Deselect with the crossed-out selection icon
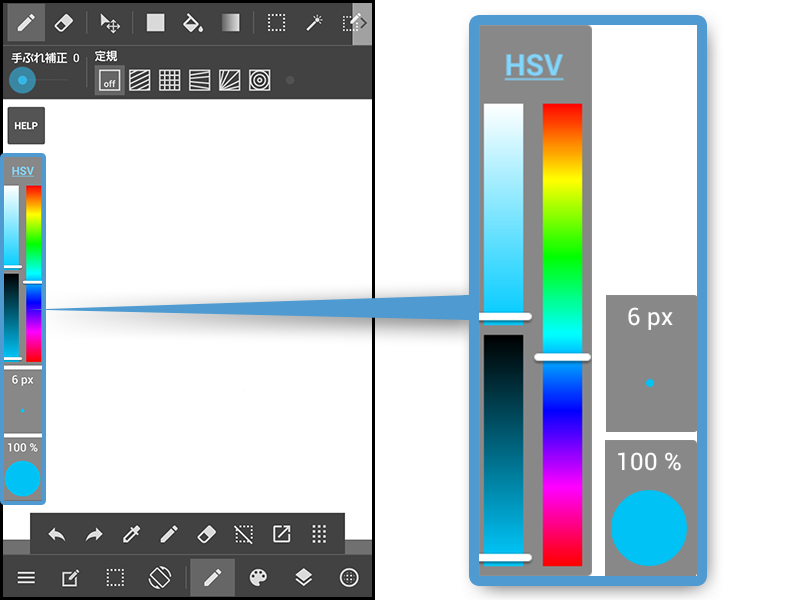This screenshot has width=800, height=600. (x=244, y=535)
